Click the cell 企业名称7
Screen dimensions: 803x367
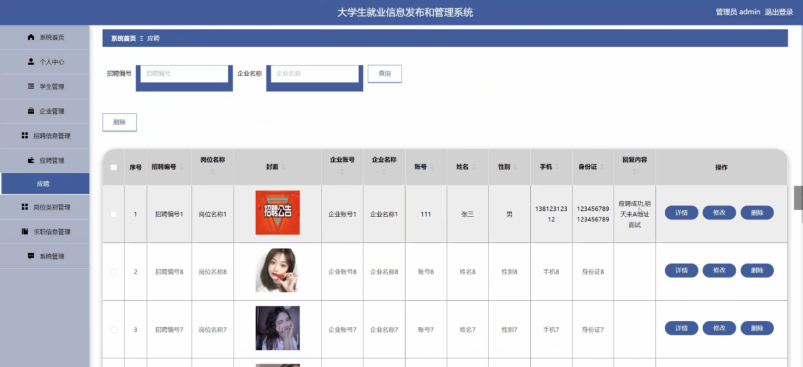[385, 330]
